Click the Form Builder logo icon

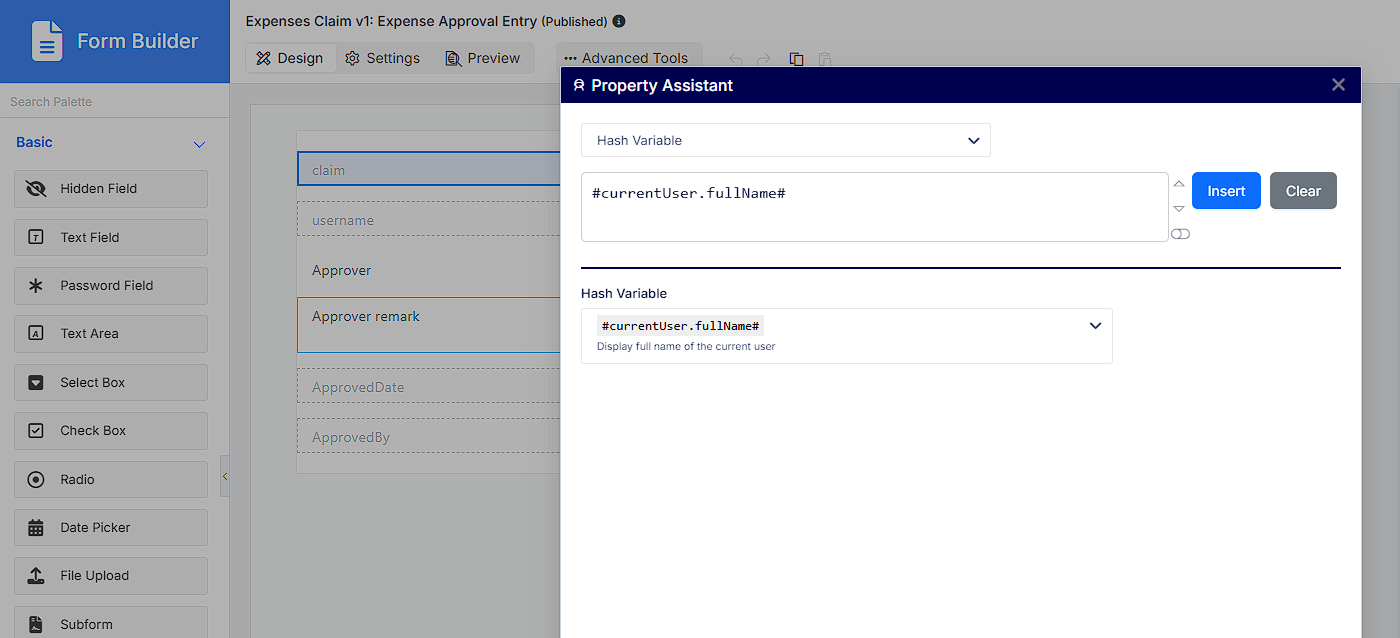pos(47,41)
